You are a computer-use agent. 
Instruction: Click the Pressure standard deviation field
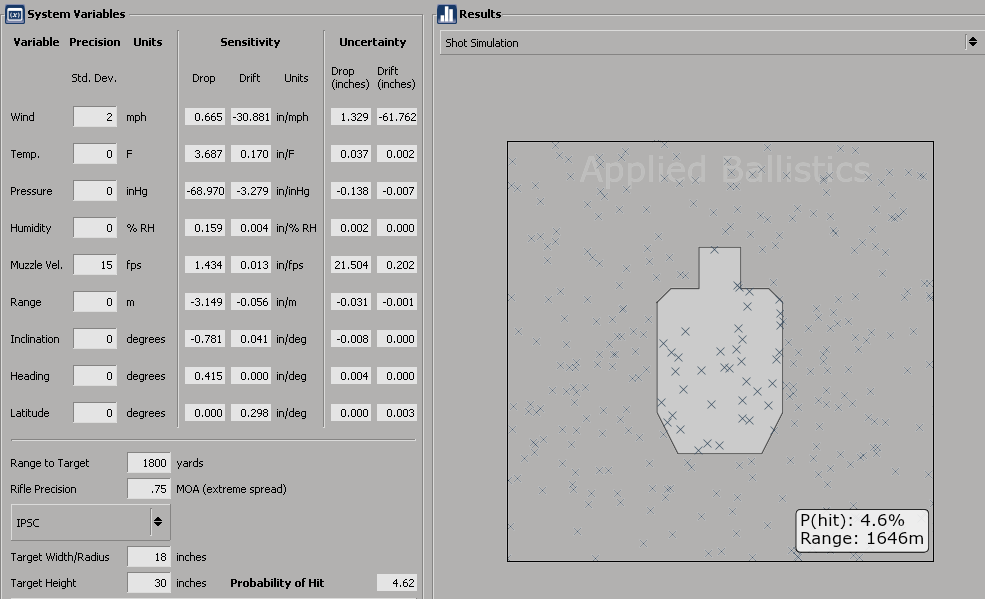pos(95,191)
